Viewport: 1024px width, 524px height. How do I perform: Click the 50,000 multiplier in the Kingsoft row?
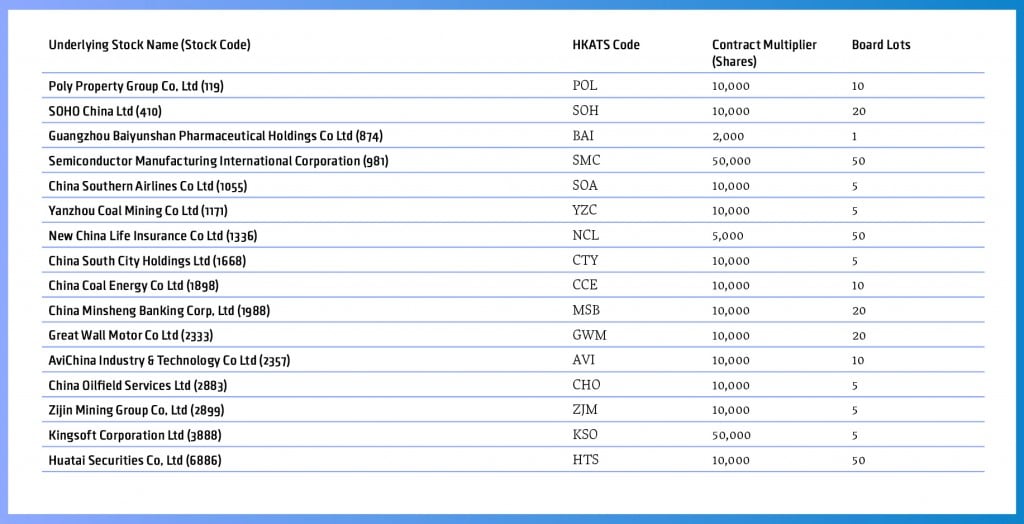[x=731, y=435]
